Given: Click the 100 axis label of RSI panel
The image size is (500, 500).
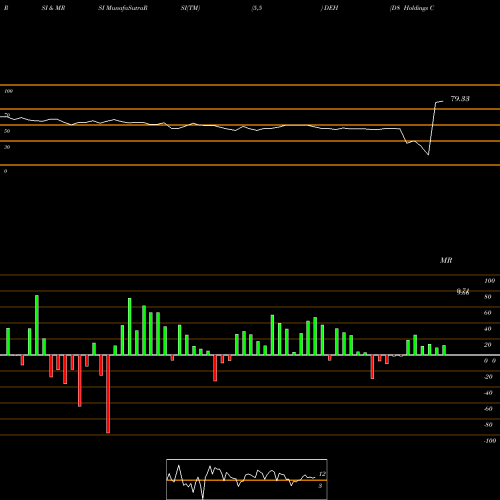Looking at the screenshot, I should tap(9, 91).
